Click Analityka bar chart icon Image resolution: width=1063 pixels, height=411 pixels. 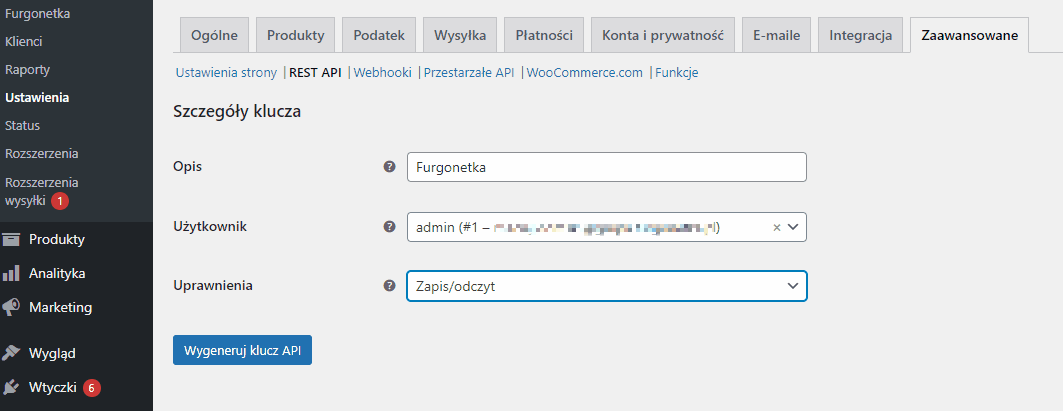click(12, 273)
